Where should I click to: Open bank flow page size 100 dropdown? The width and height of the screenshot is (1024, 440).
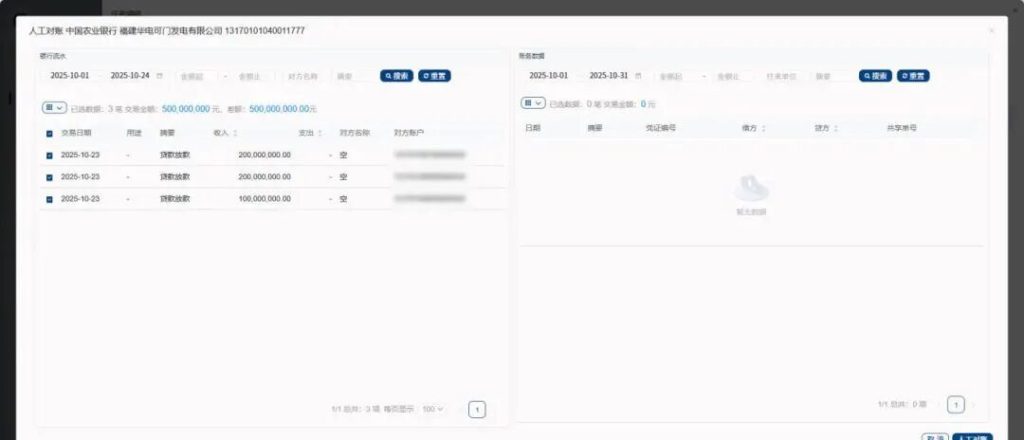tap(432, 409)
